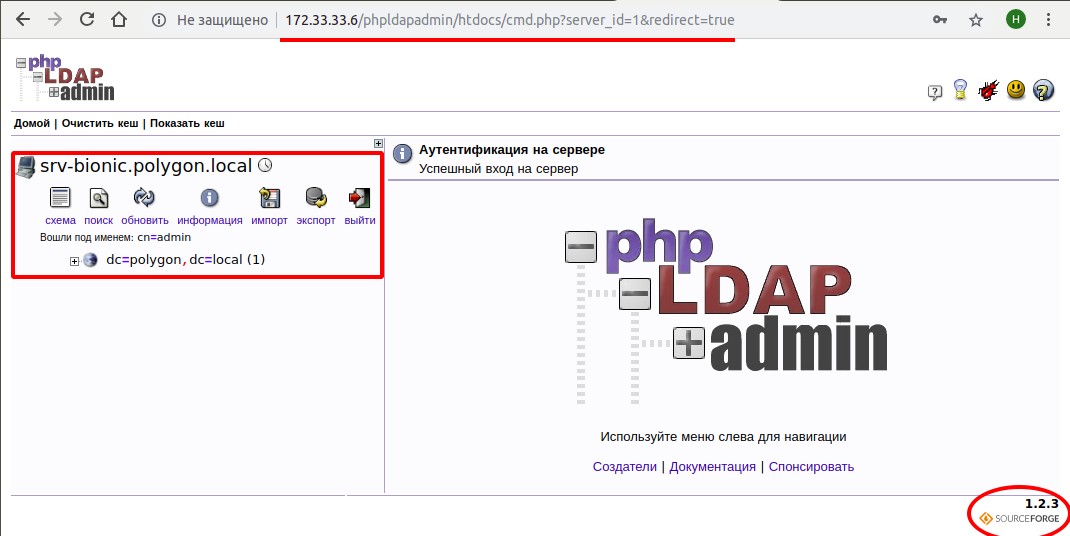Open the browser home page icon

(120, 20)
